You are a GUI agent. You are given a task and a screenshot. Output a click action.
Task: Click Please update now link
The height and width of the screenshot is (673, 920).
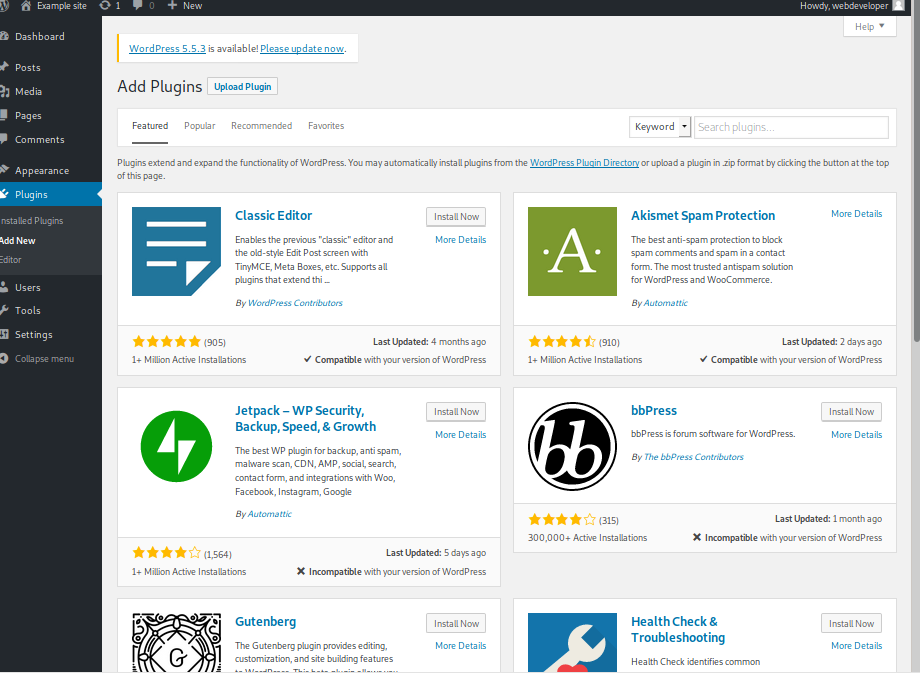302,49
